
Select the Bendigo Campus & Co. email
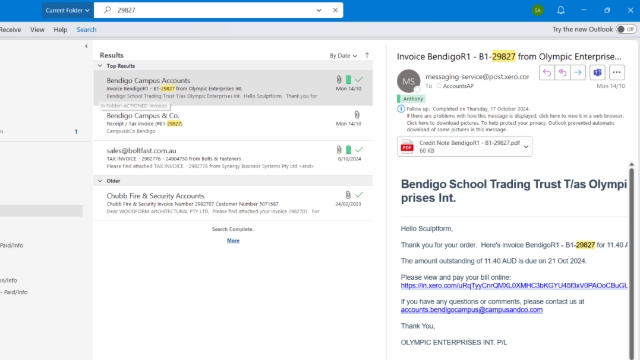tap(233, 123)
